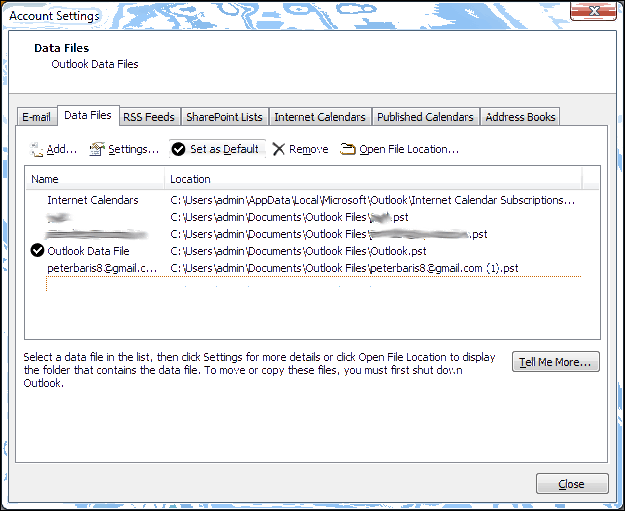Click the Name column header
The image size is (625, 511).
pos(95,179)
